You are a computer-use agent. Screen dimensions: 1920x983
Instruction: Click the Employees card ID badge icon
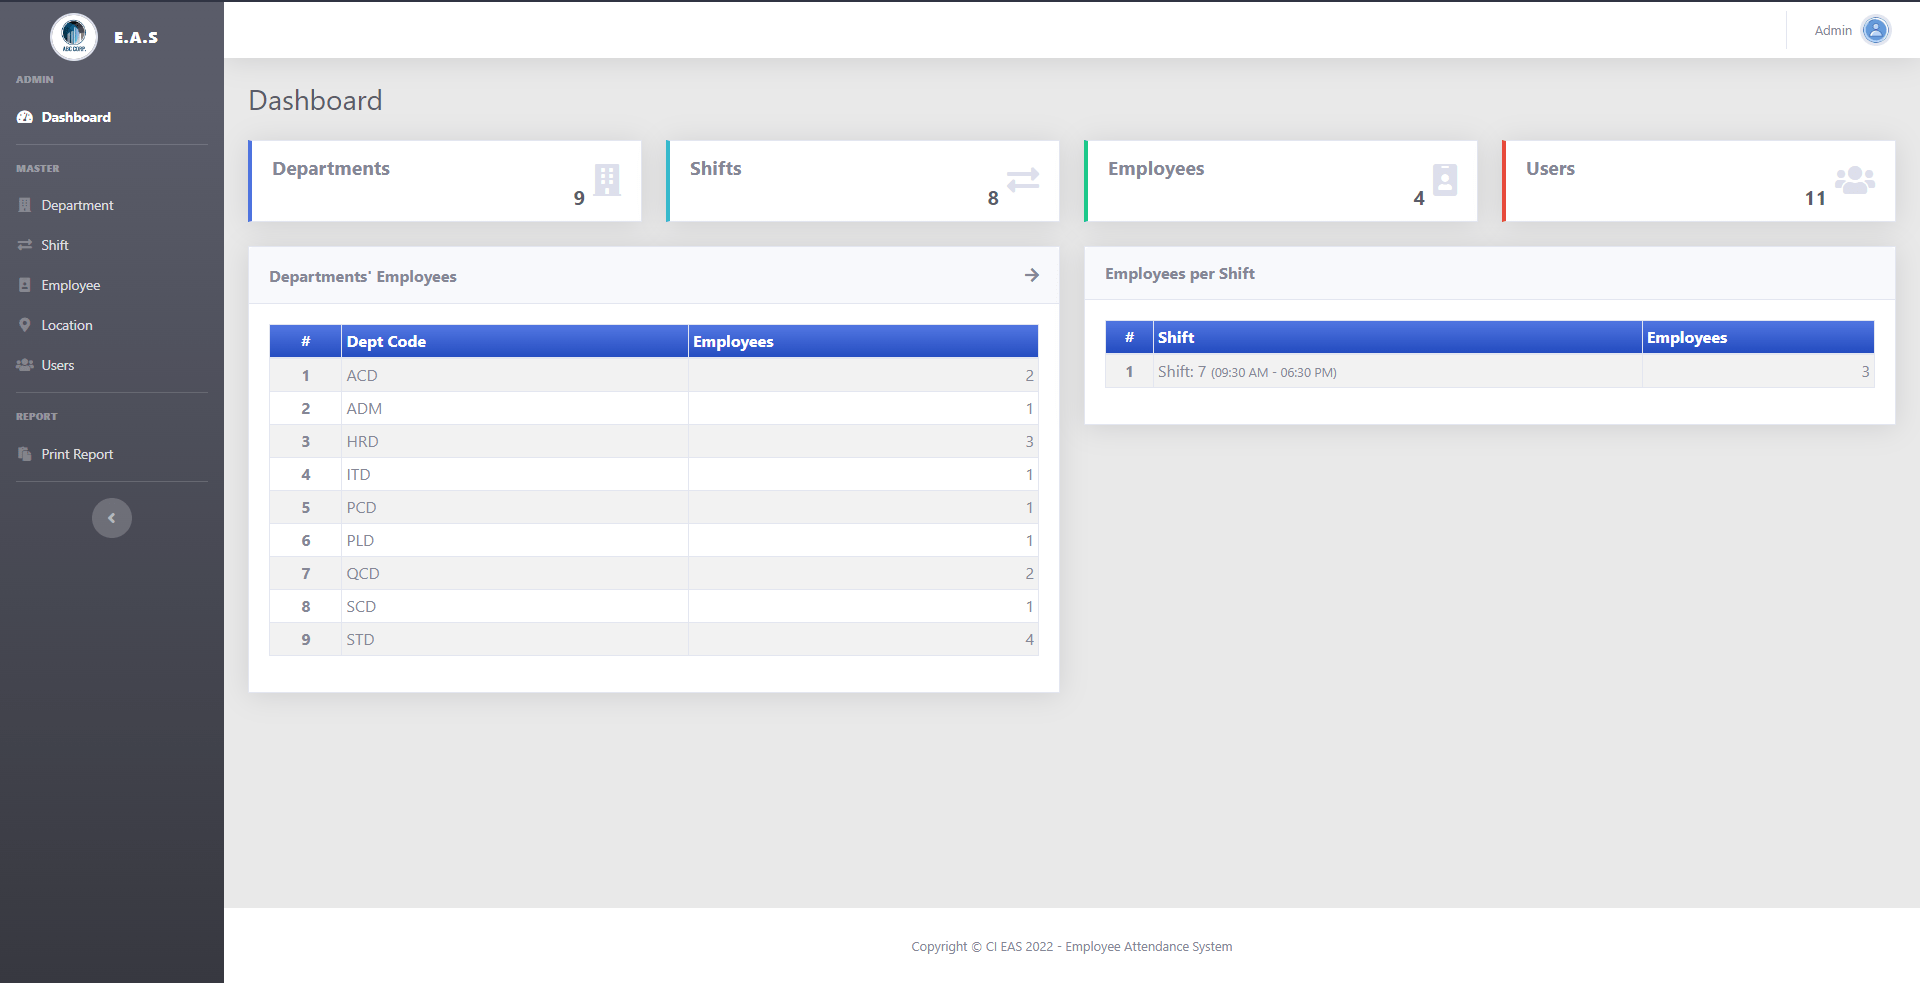1443,180
